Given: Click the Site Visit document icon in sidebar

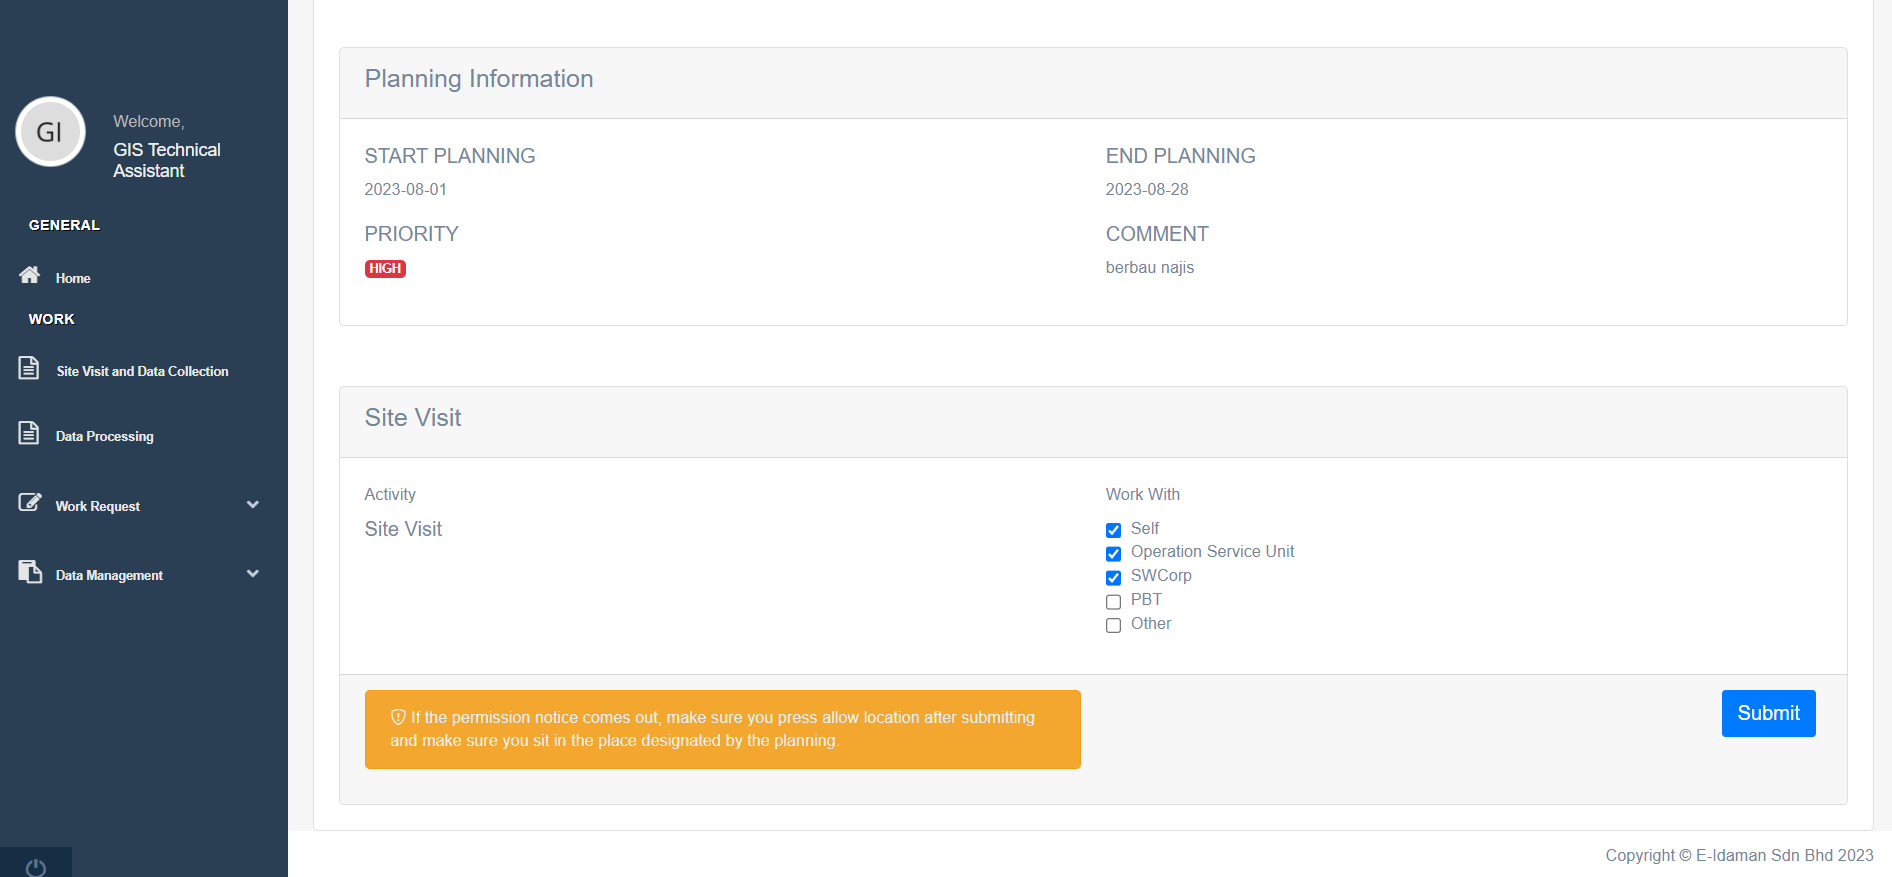Looking at the screenshot, I should click(29, 369).
